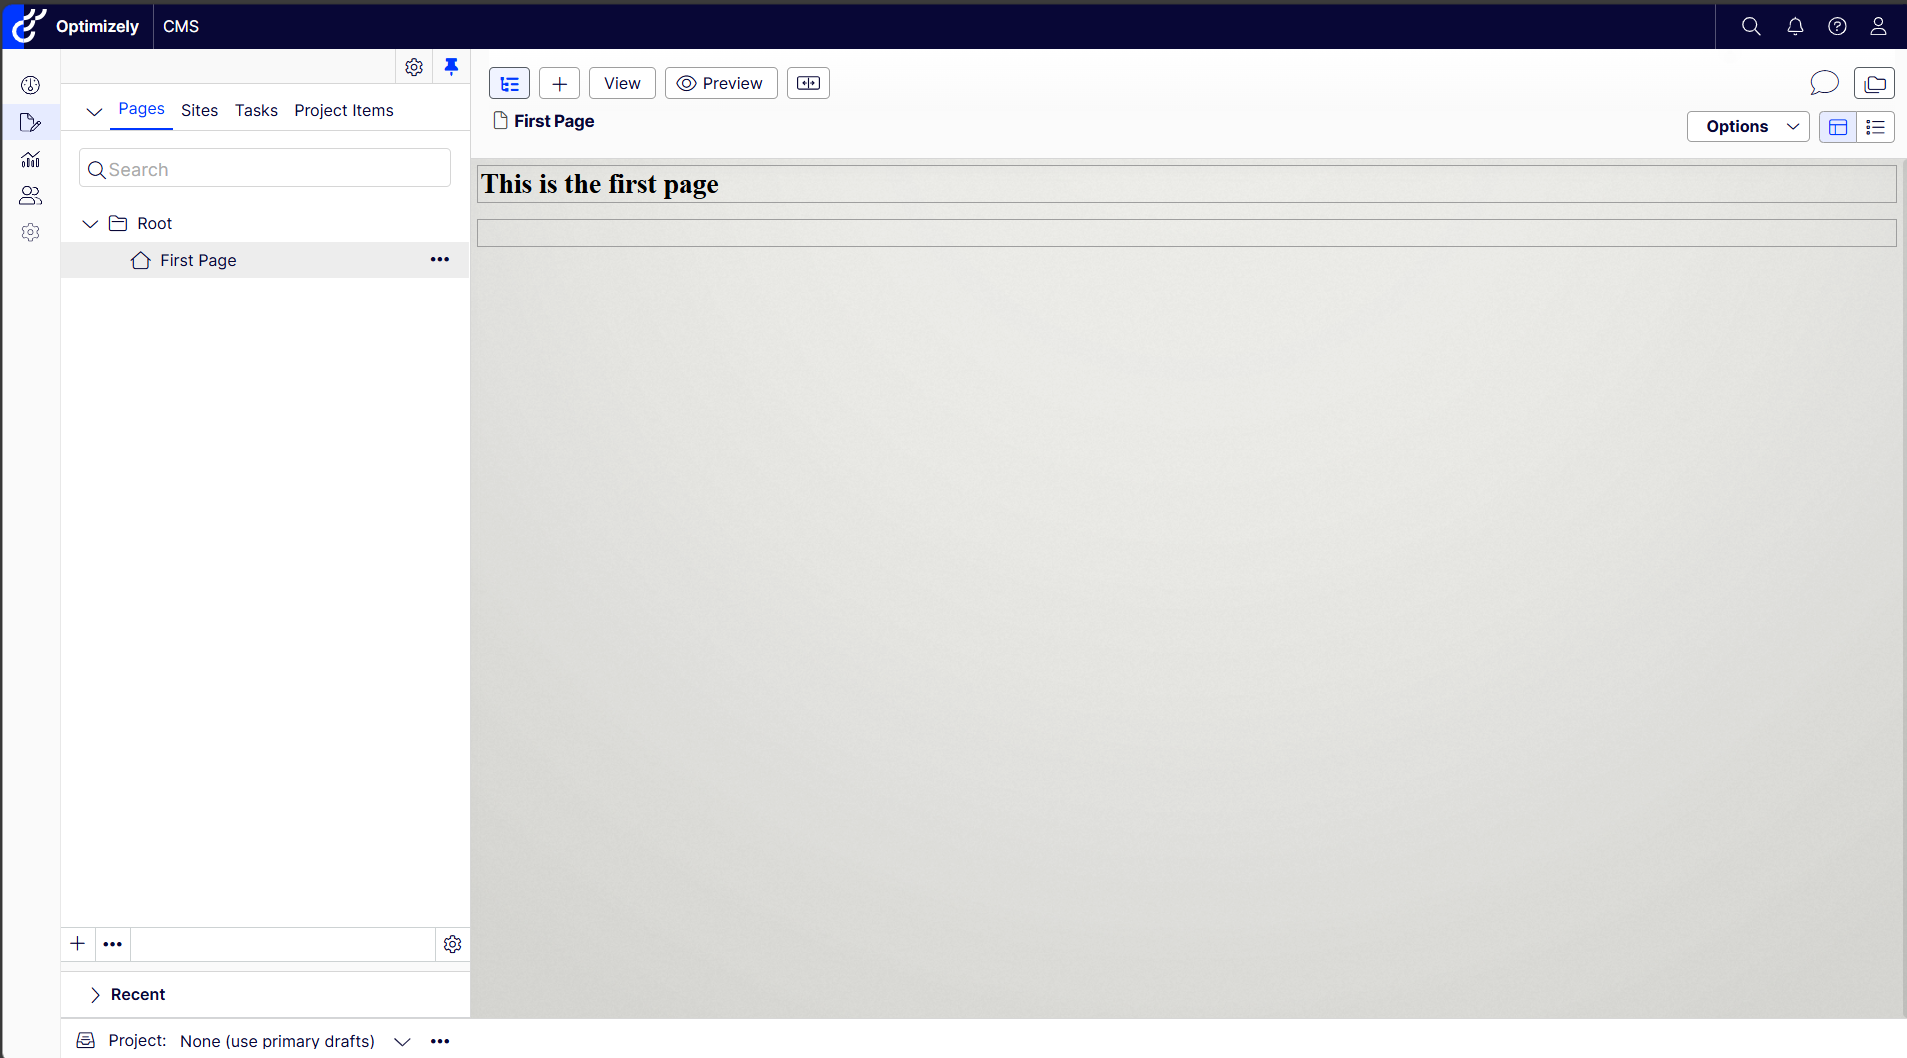Open the project bar more options dots
The image size is (1907, 1058).
[x=440, y=1041]
